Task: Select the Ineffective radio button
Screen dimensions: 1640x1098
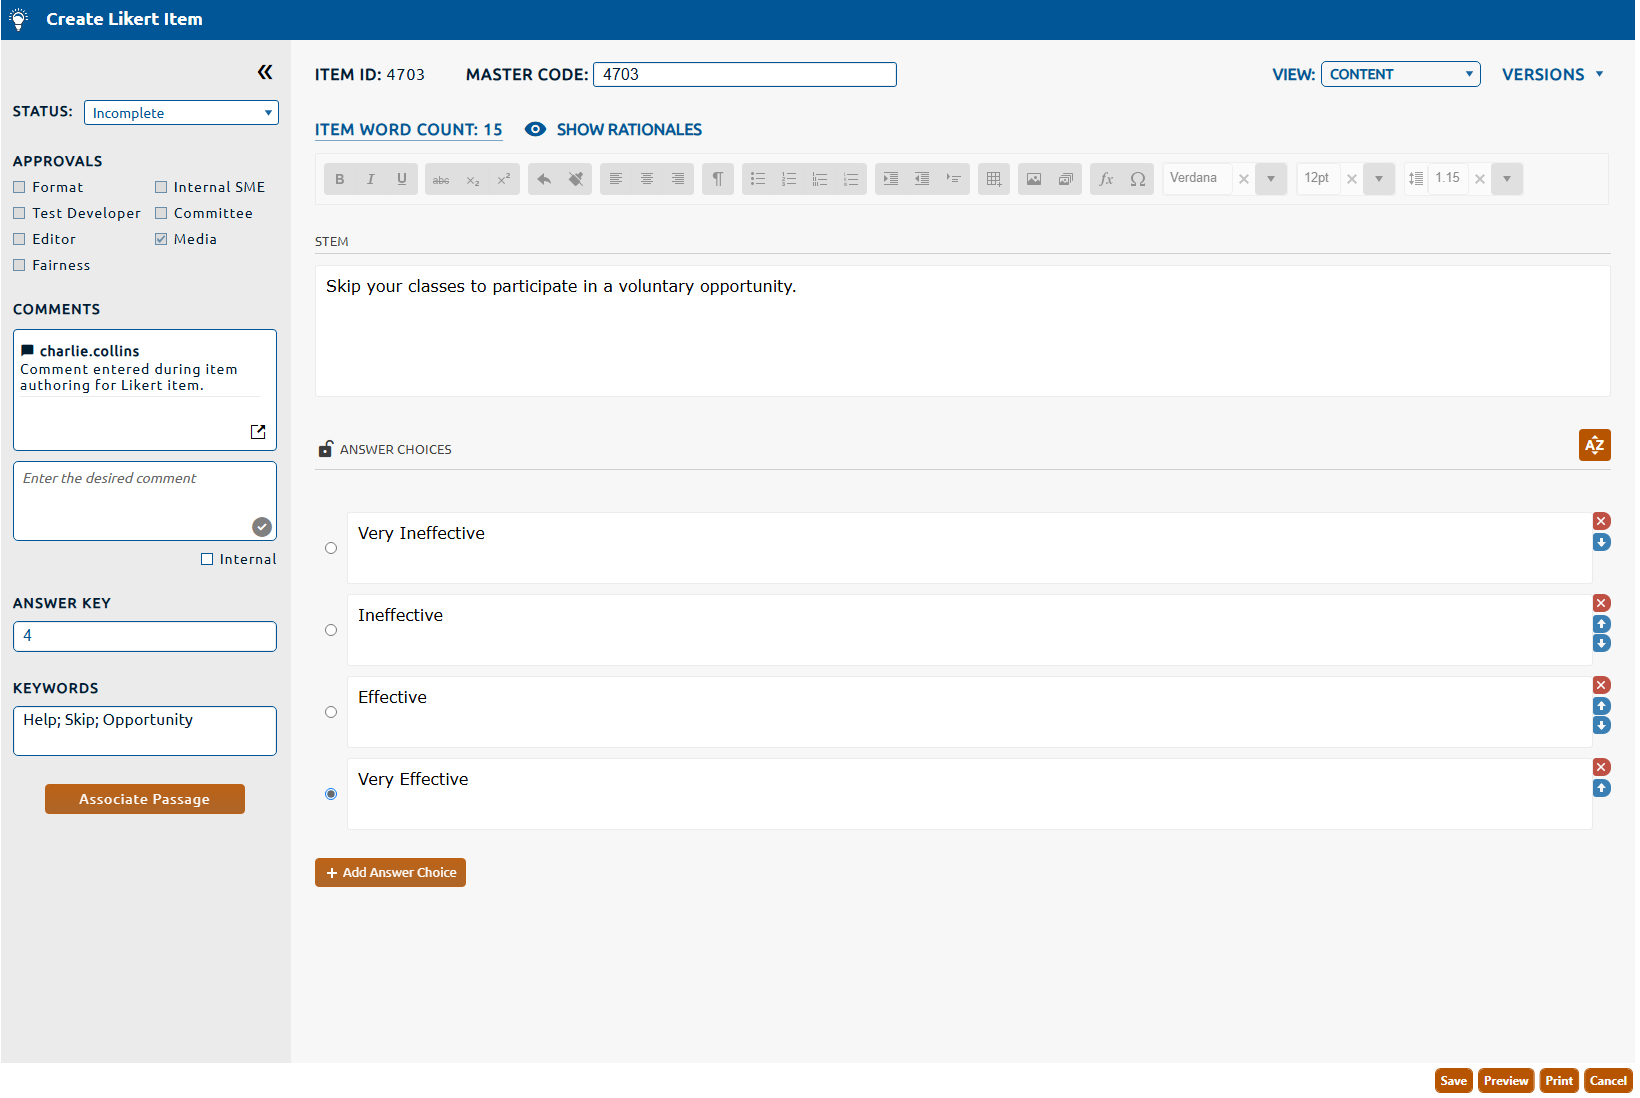Action: pyautogui.click(x=331, y=630)
